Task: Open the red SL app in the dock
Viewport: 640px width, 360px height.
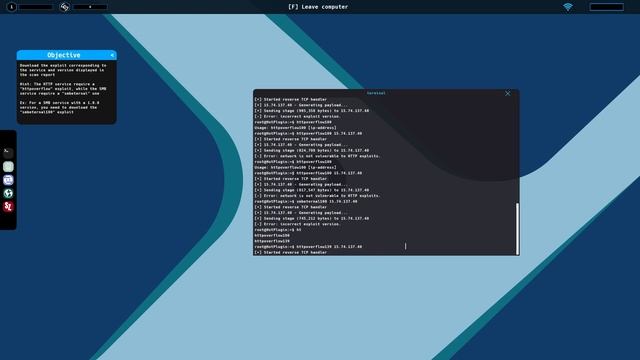Action: click(8, 207)
